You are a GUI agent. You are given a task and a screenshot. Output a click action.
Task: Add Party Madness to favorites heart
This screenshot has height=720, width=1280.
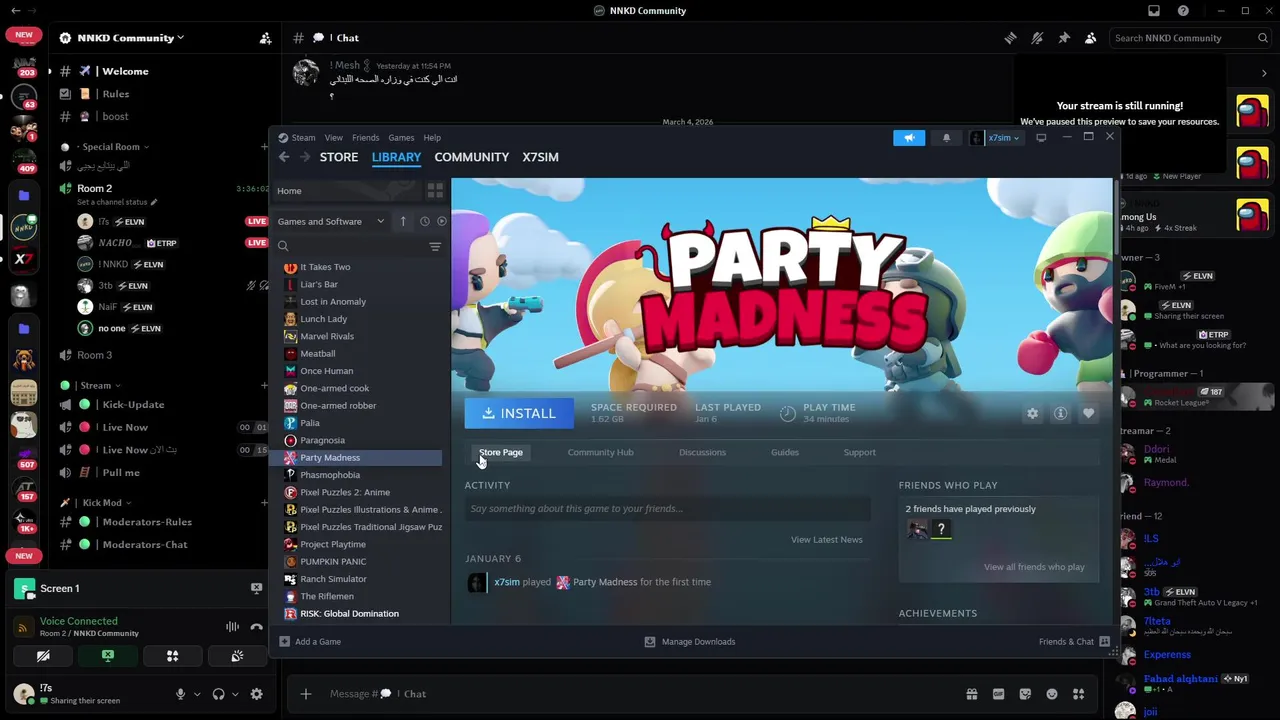point(1088,413)
